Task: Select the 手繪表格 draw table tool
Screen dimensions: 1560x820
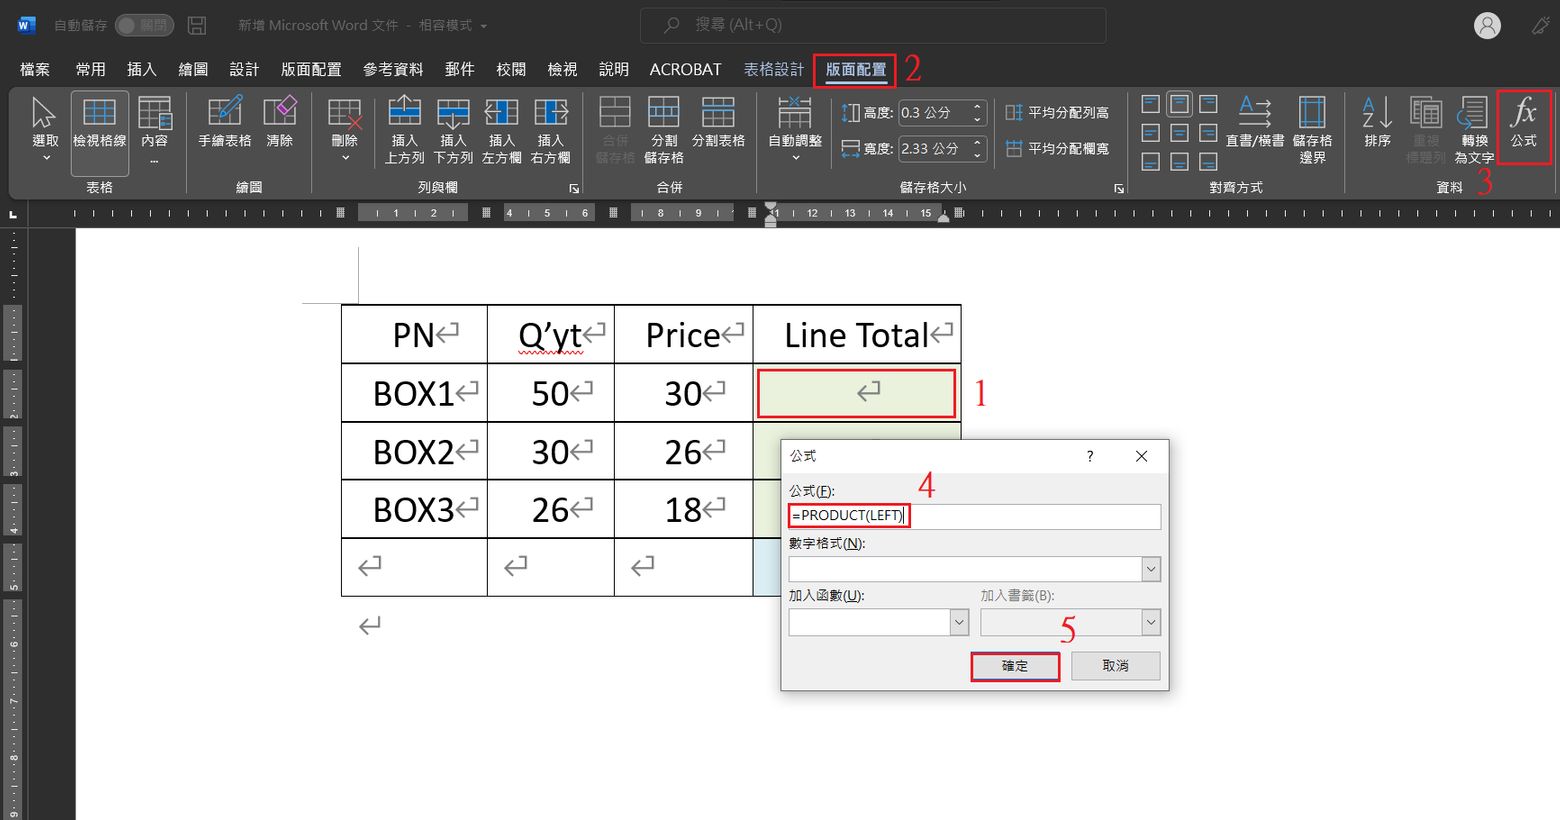Action: [224, 124]
